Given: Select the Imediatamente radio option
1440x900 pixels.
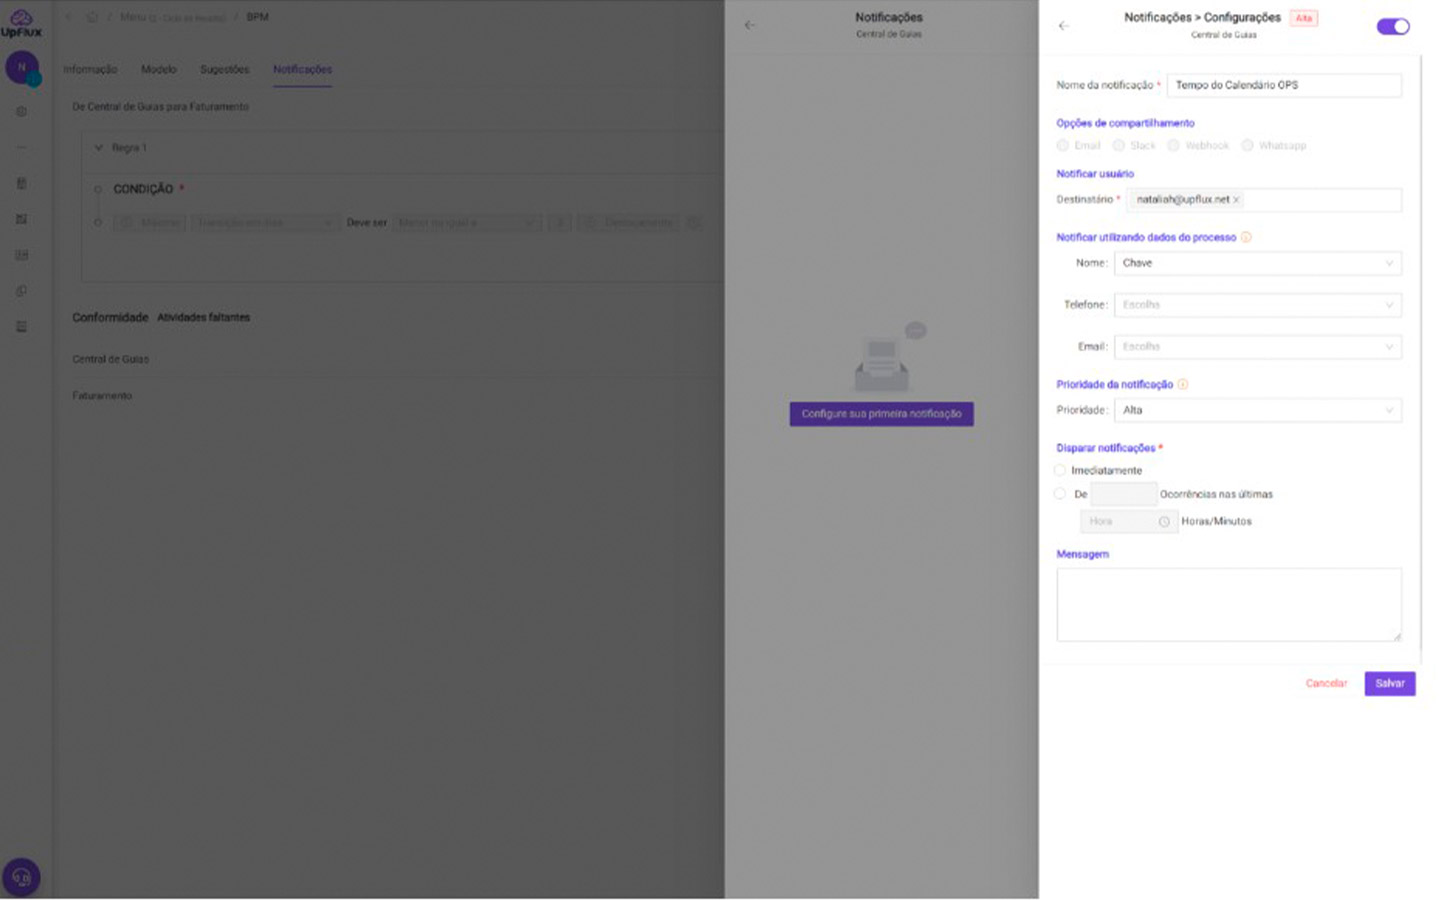Looking at the screenshot, I should [x=1060, y=470].
